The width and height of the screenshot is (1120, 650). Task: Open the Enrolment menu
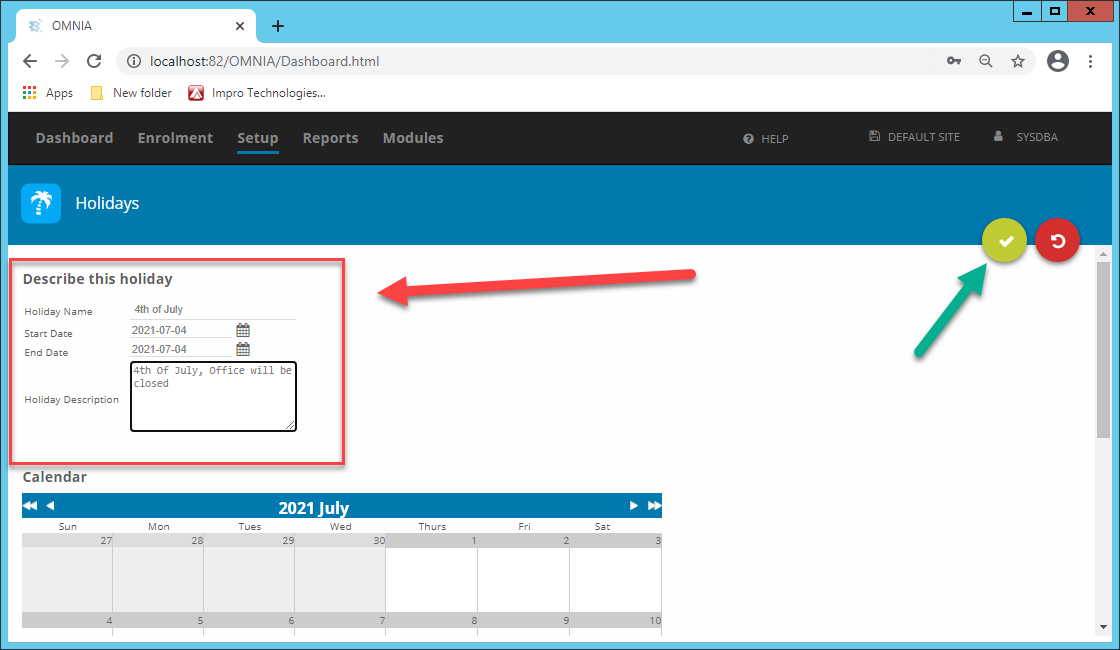point(175,138)
